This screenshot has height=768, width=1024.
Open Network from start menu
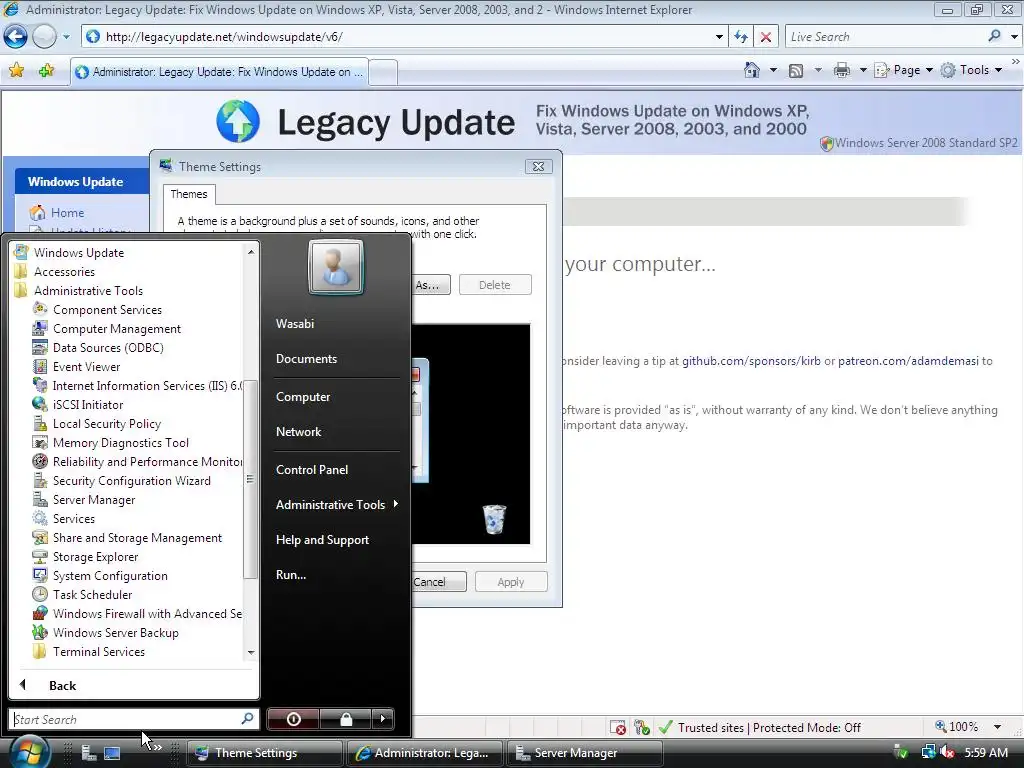coord(298,432)
